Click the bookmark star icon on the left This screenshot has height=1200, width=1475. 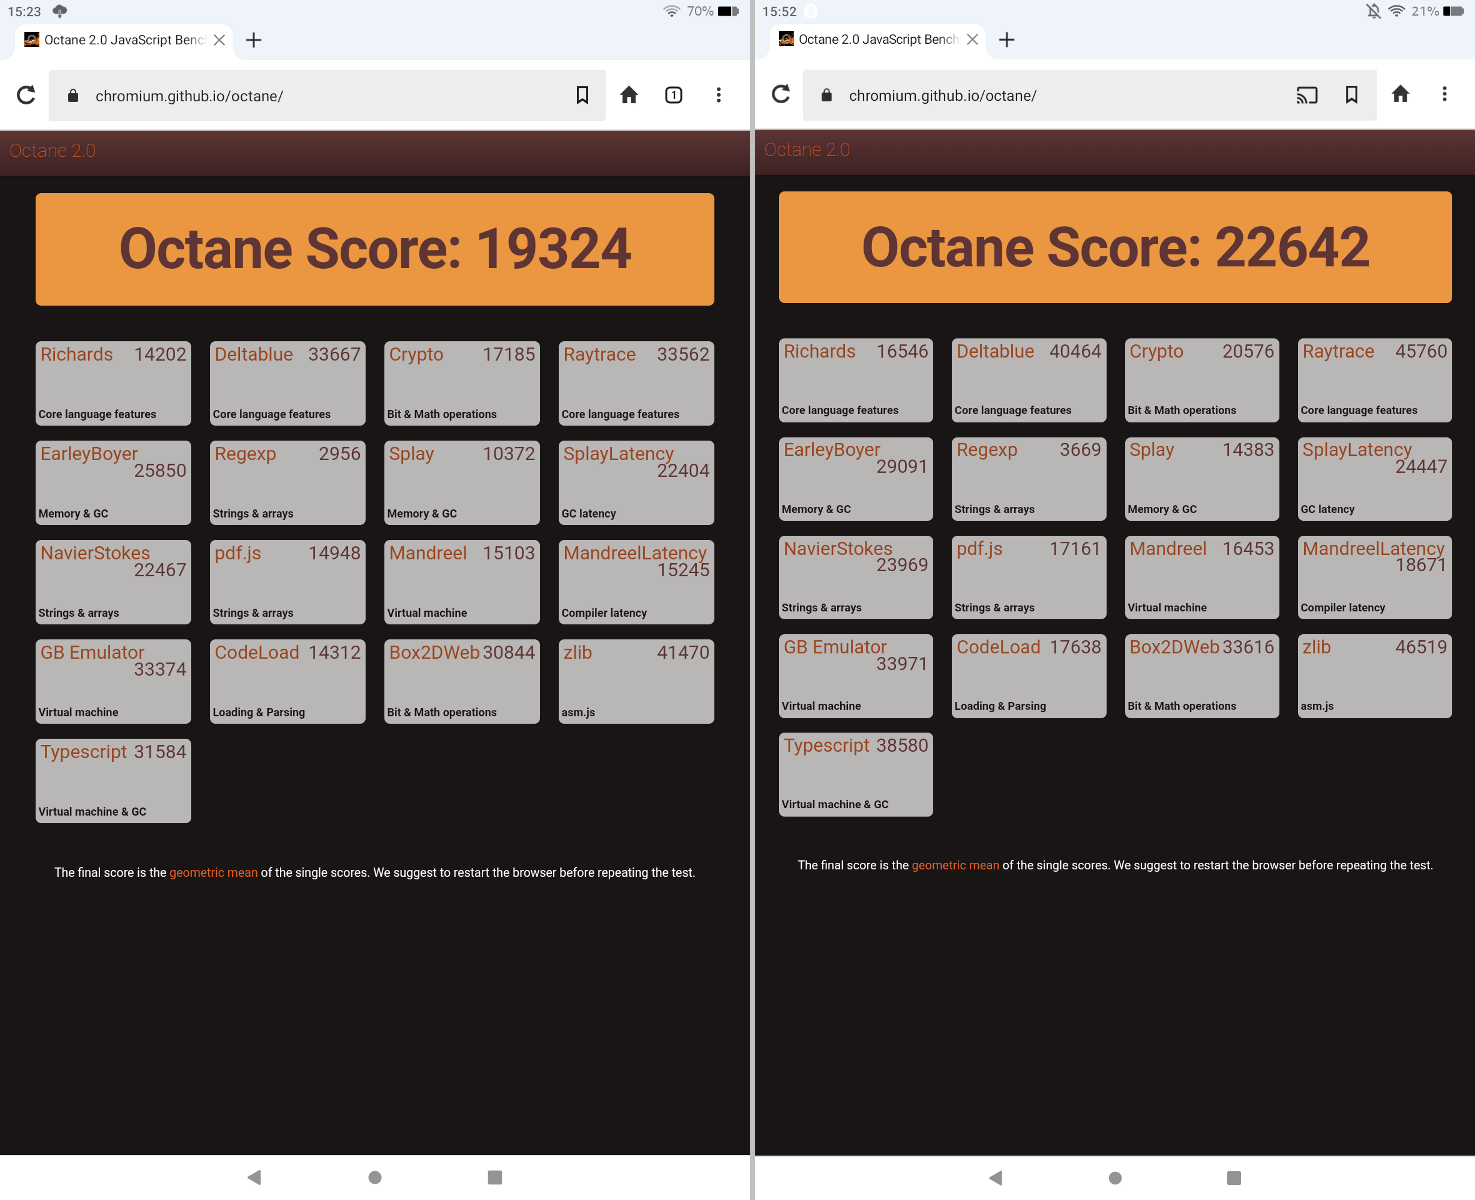pos(583,95)
